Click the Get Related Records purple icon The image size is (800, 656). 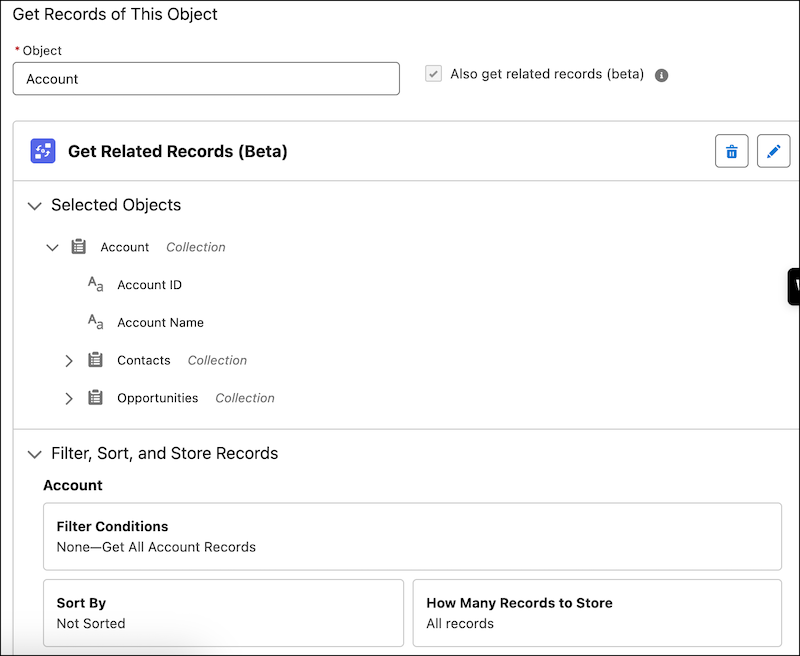(x=43, y=151)
